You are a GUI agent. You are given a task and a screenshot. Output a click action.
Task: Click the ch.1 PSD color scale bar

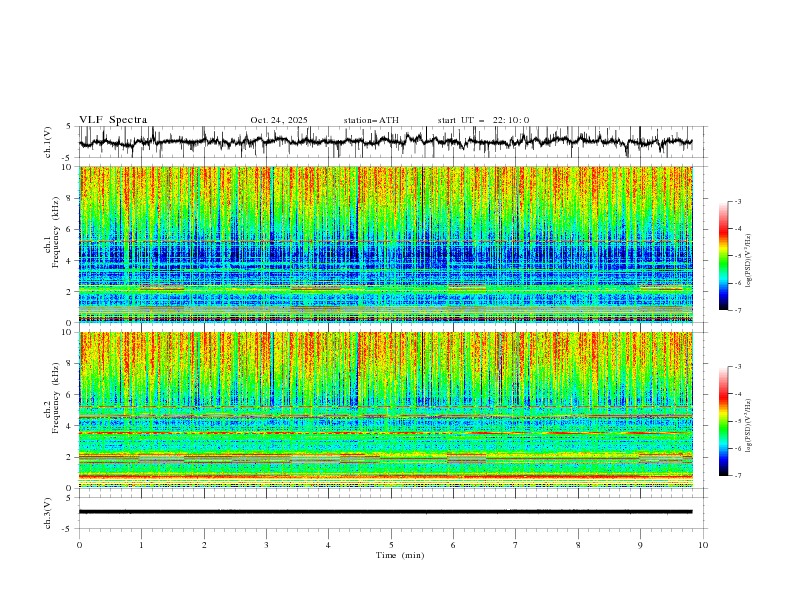724,255
